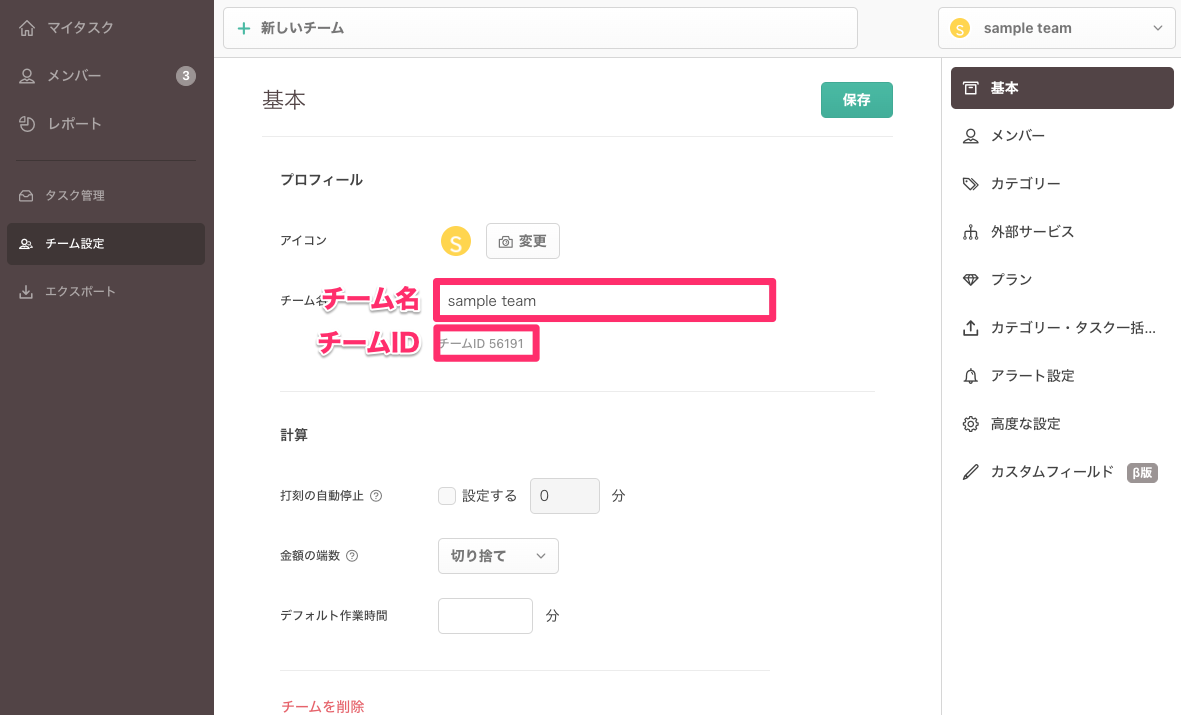Click the bell icon for アラート設定
The image size is (1181, 715).
[x=970, y=376]
